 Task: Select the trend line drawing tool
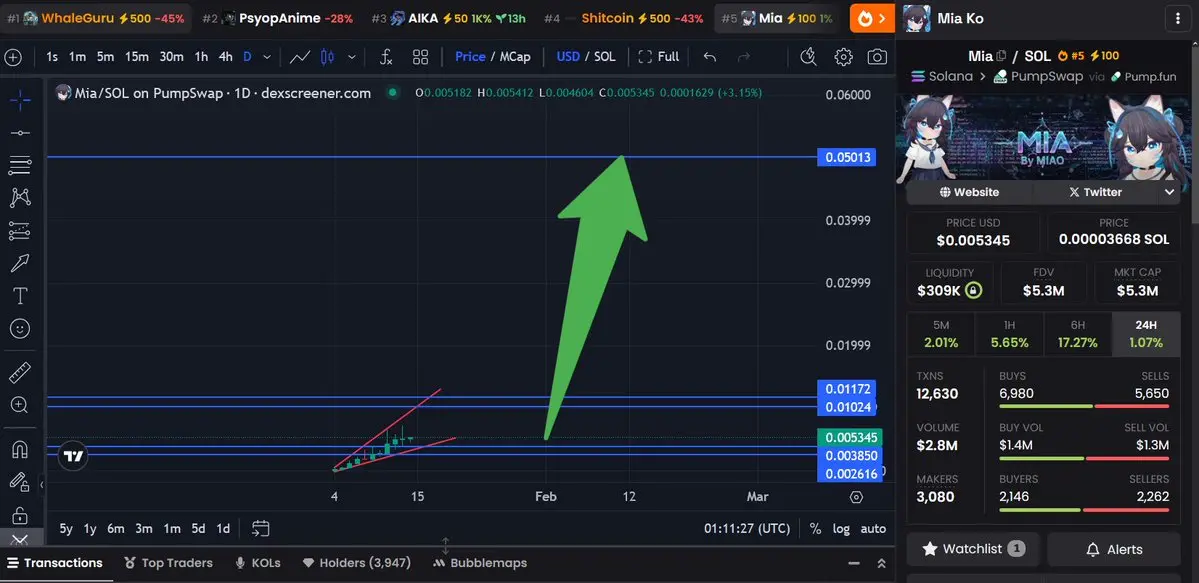(20, 133)
